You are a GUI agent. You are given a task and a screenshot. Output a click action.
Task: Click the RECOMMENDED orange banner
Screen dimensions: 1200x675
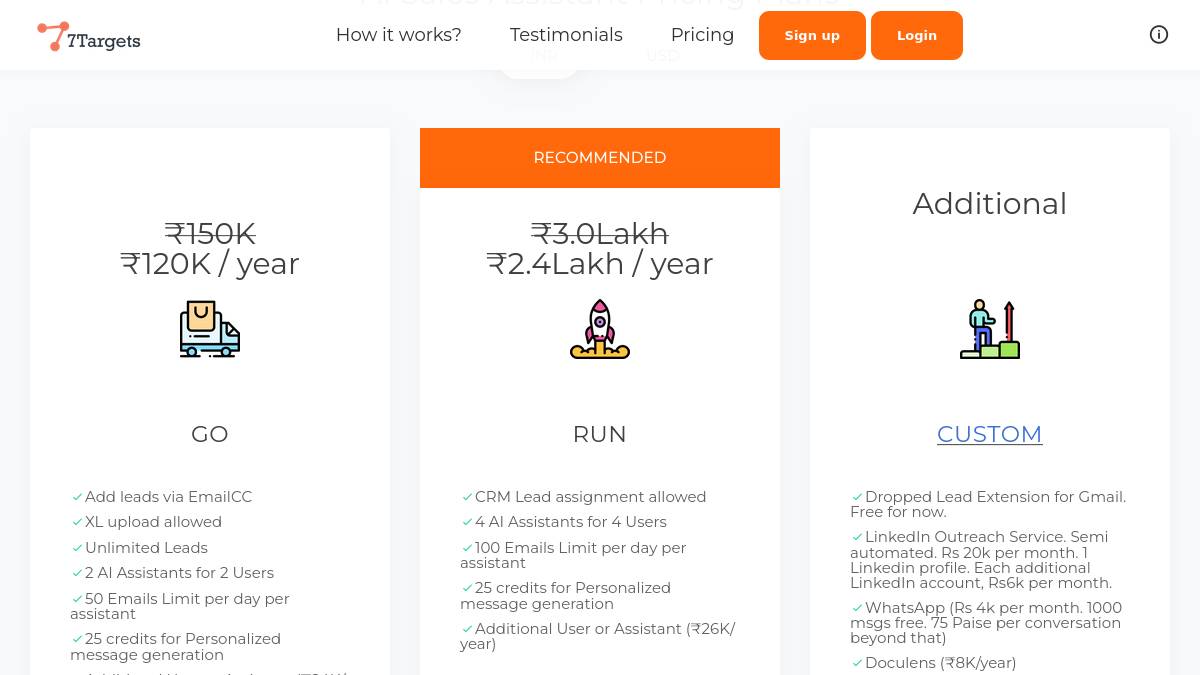tap(600, 158)
